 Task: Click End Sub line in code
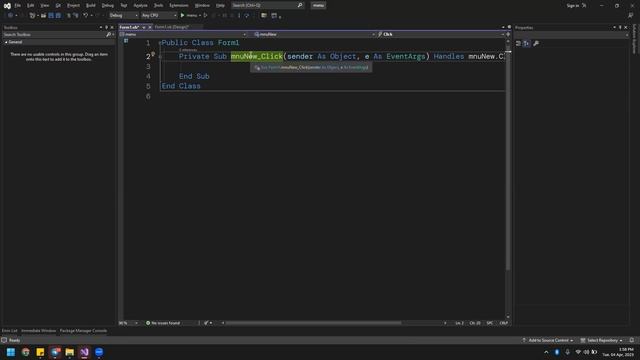pos(194,76)
